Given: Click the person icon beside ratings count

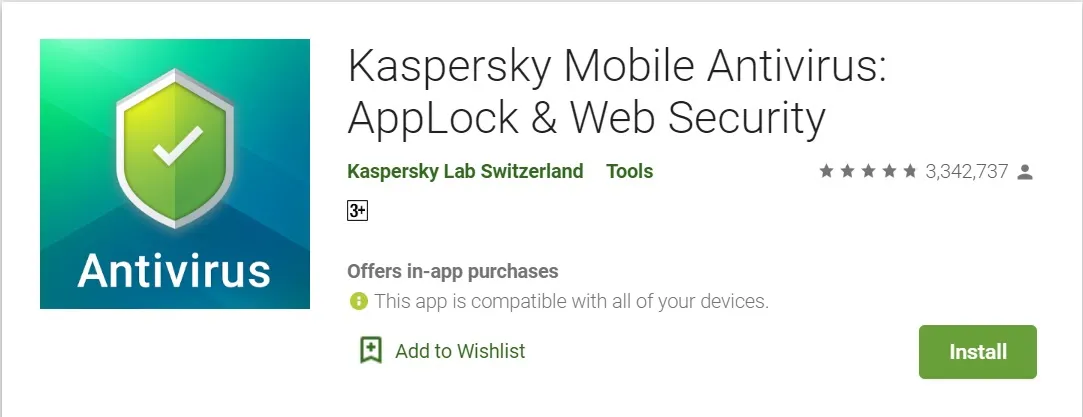Looking at the screenshot, I should point(1024,172).
